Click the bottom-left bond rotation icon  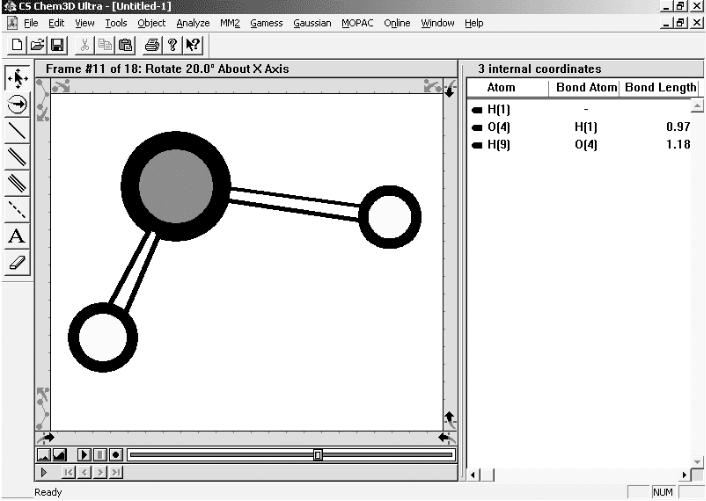[x=42, y=408]
